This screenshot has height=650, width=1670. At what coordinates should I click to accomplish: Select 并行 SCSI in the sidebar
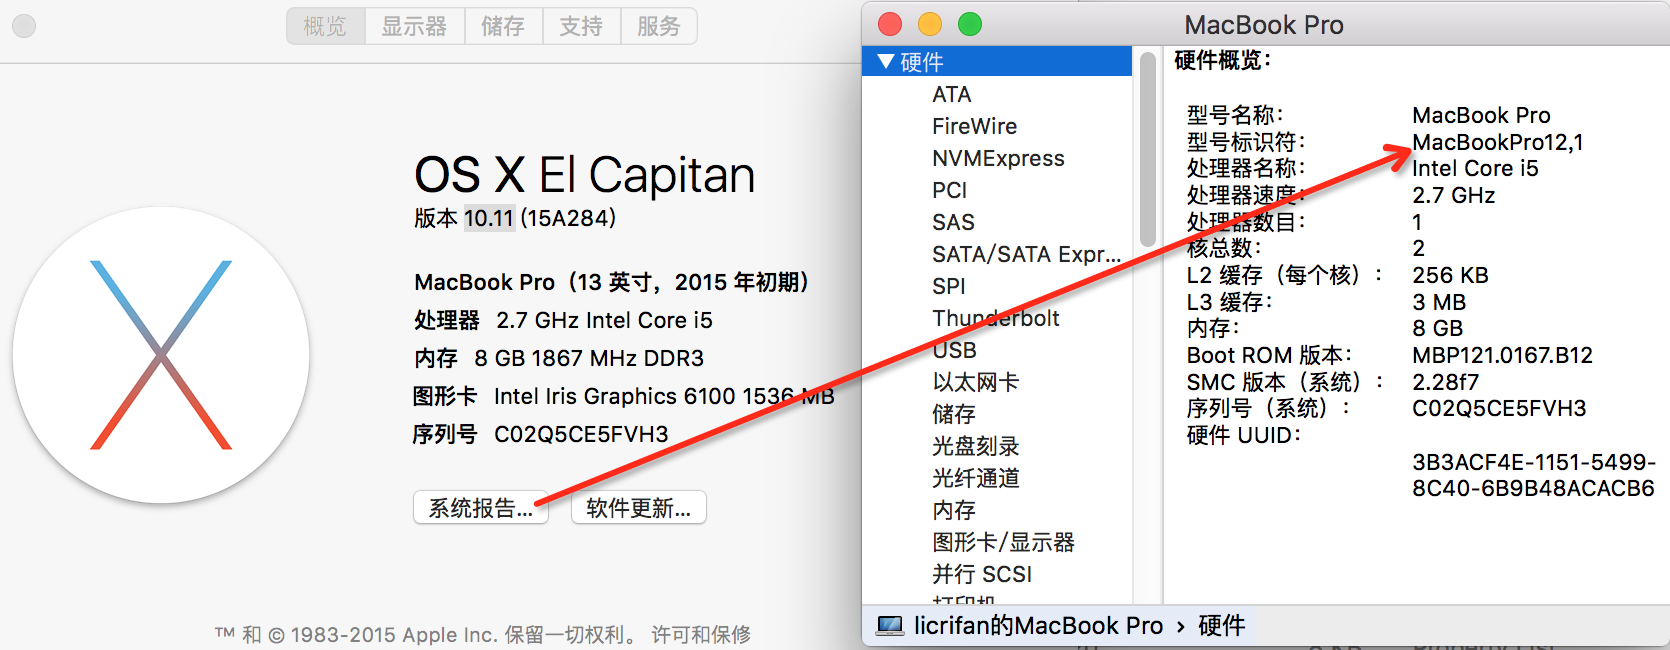point(981,574)
